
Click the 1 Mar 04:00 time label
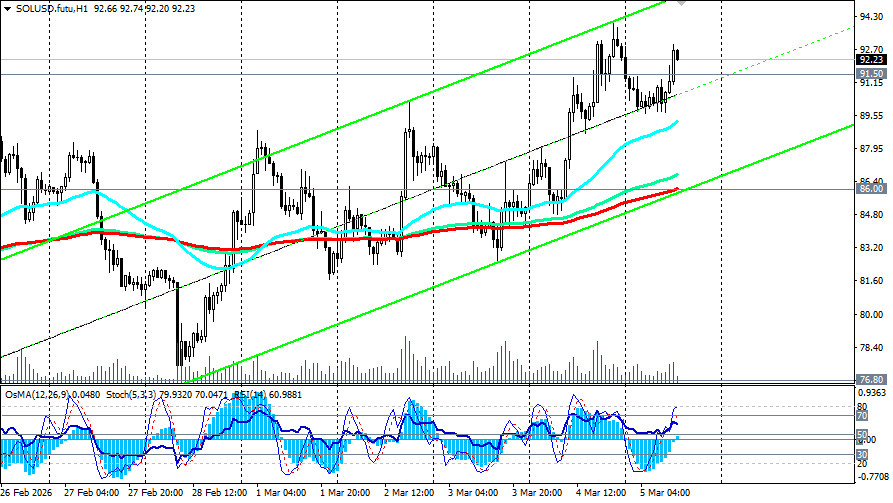[x=281, y=493]
